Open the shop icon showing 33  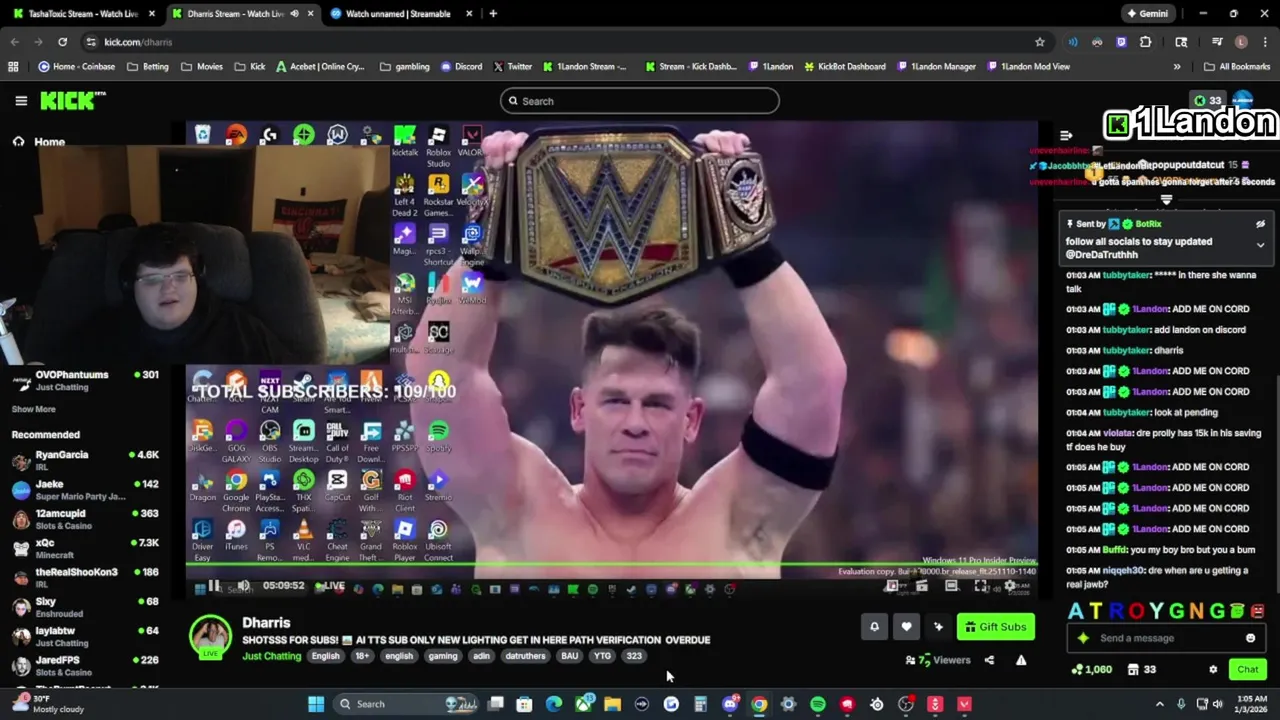[1141, 669]
